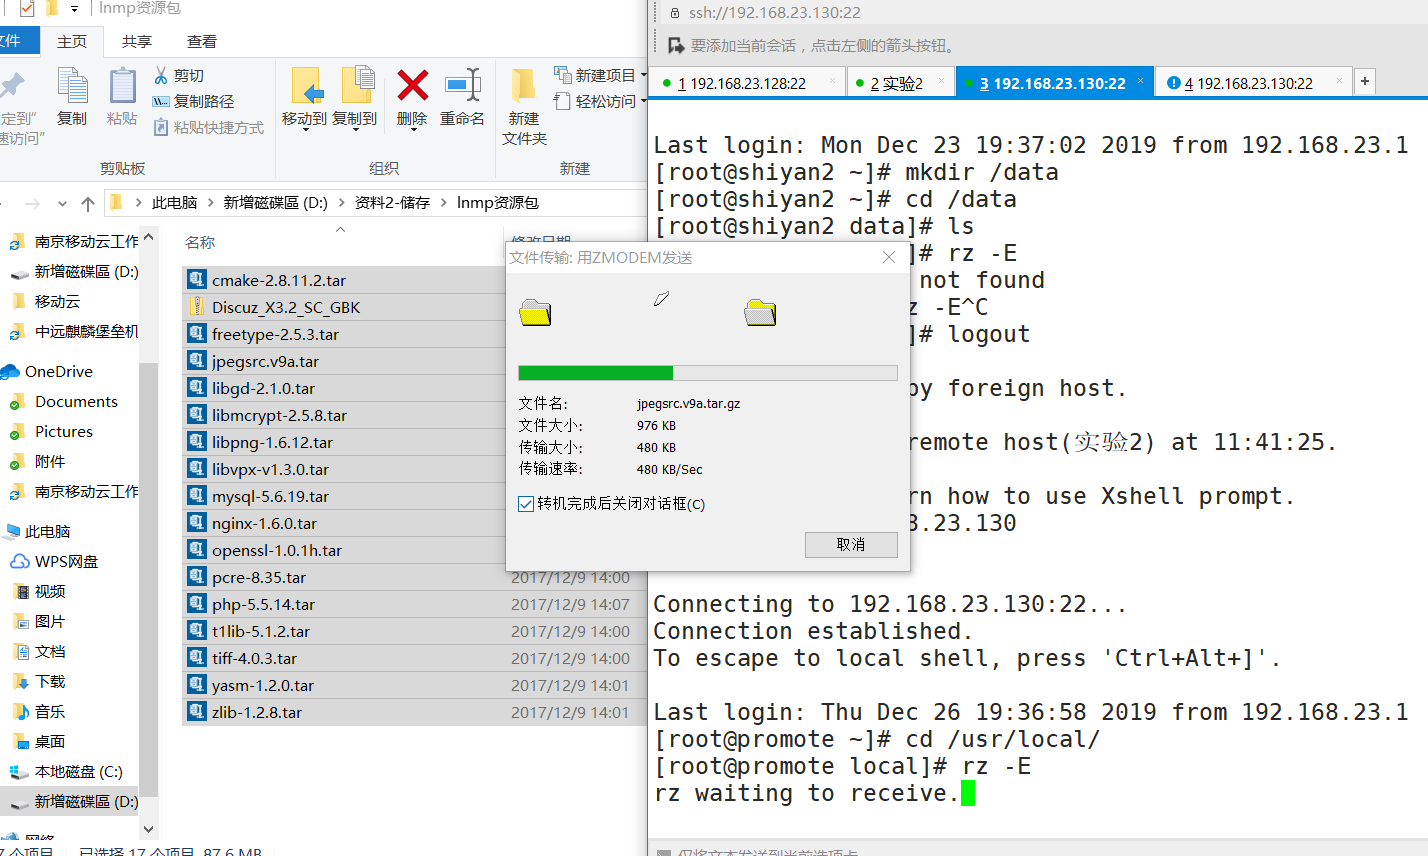Click the destination folder icon in transfer dialog

pyautogui.click(x=760, y=312)
